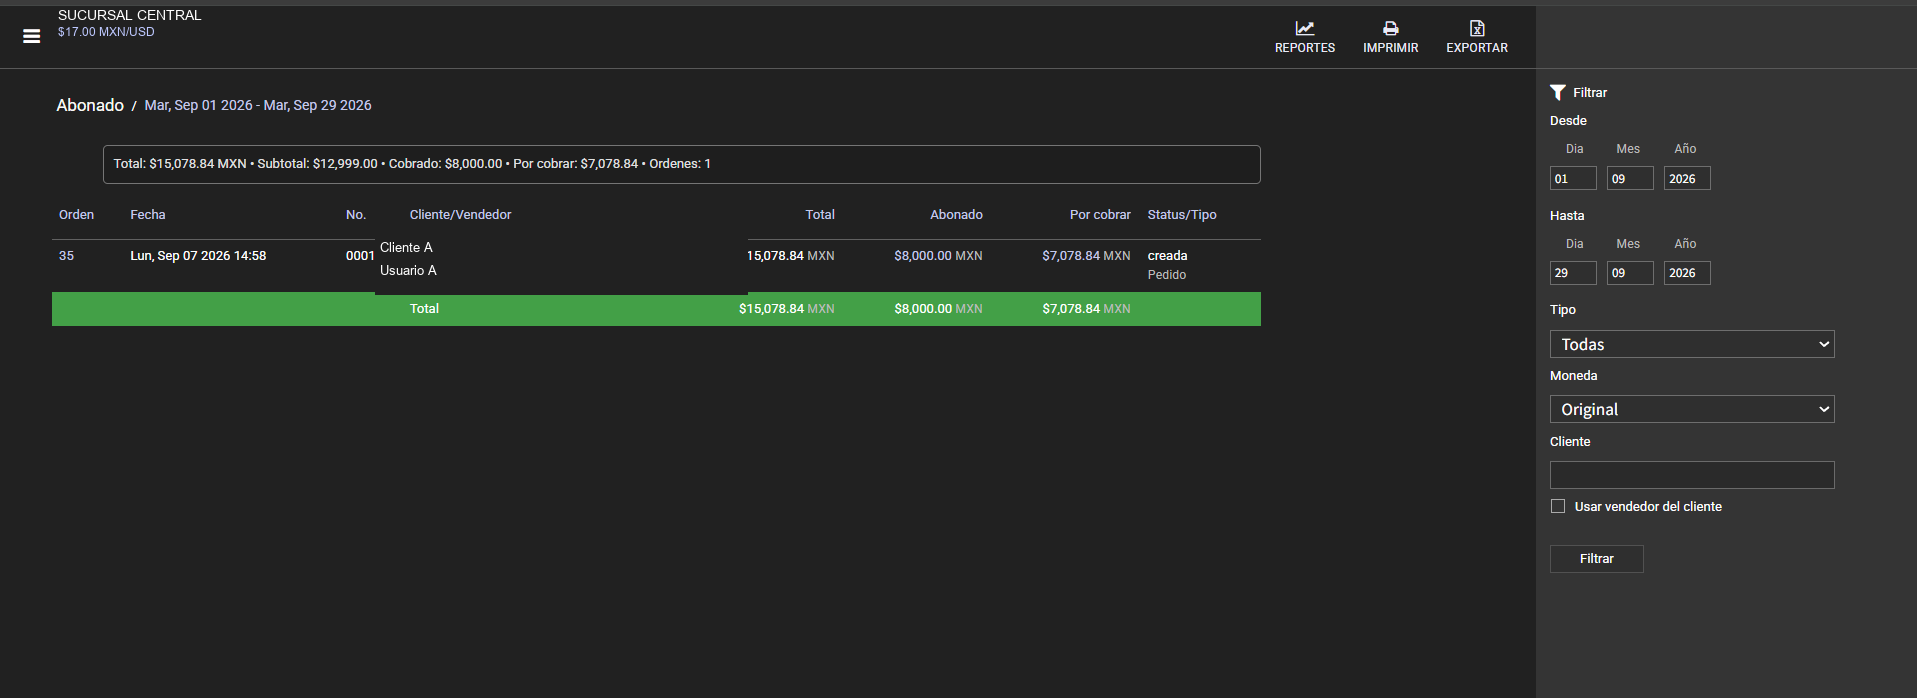Click the Status/Tipo column header
Screen dimensions: 1917x698
tap(1182, 215)
